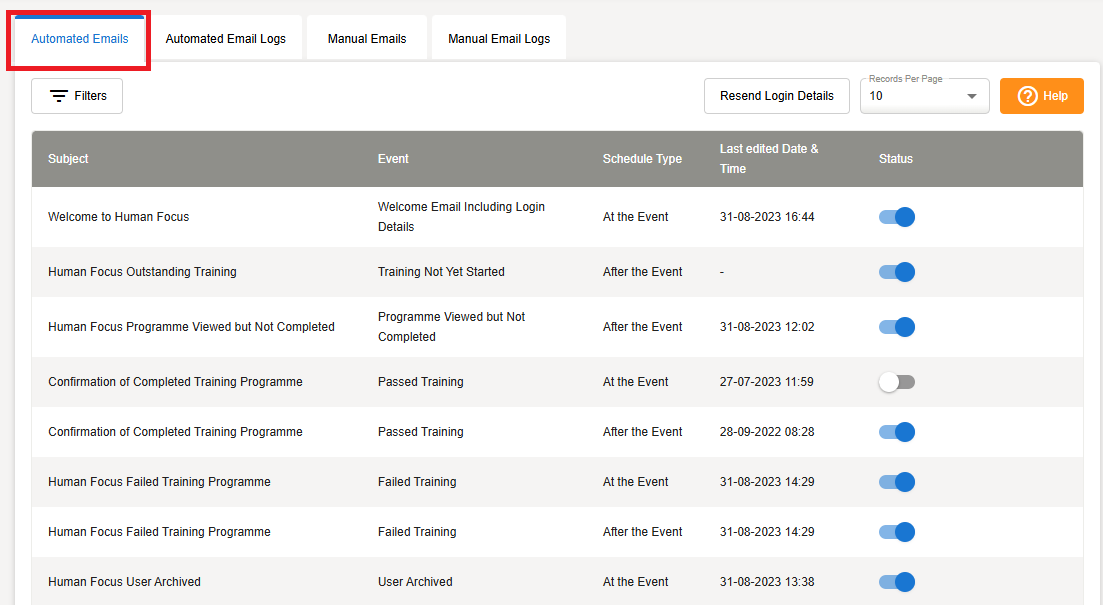
Task: Click the Subject column header
Action: pyautogui.click(x=68, y=159)
